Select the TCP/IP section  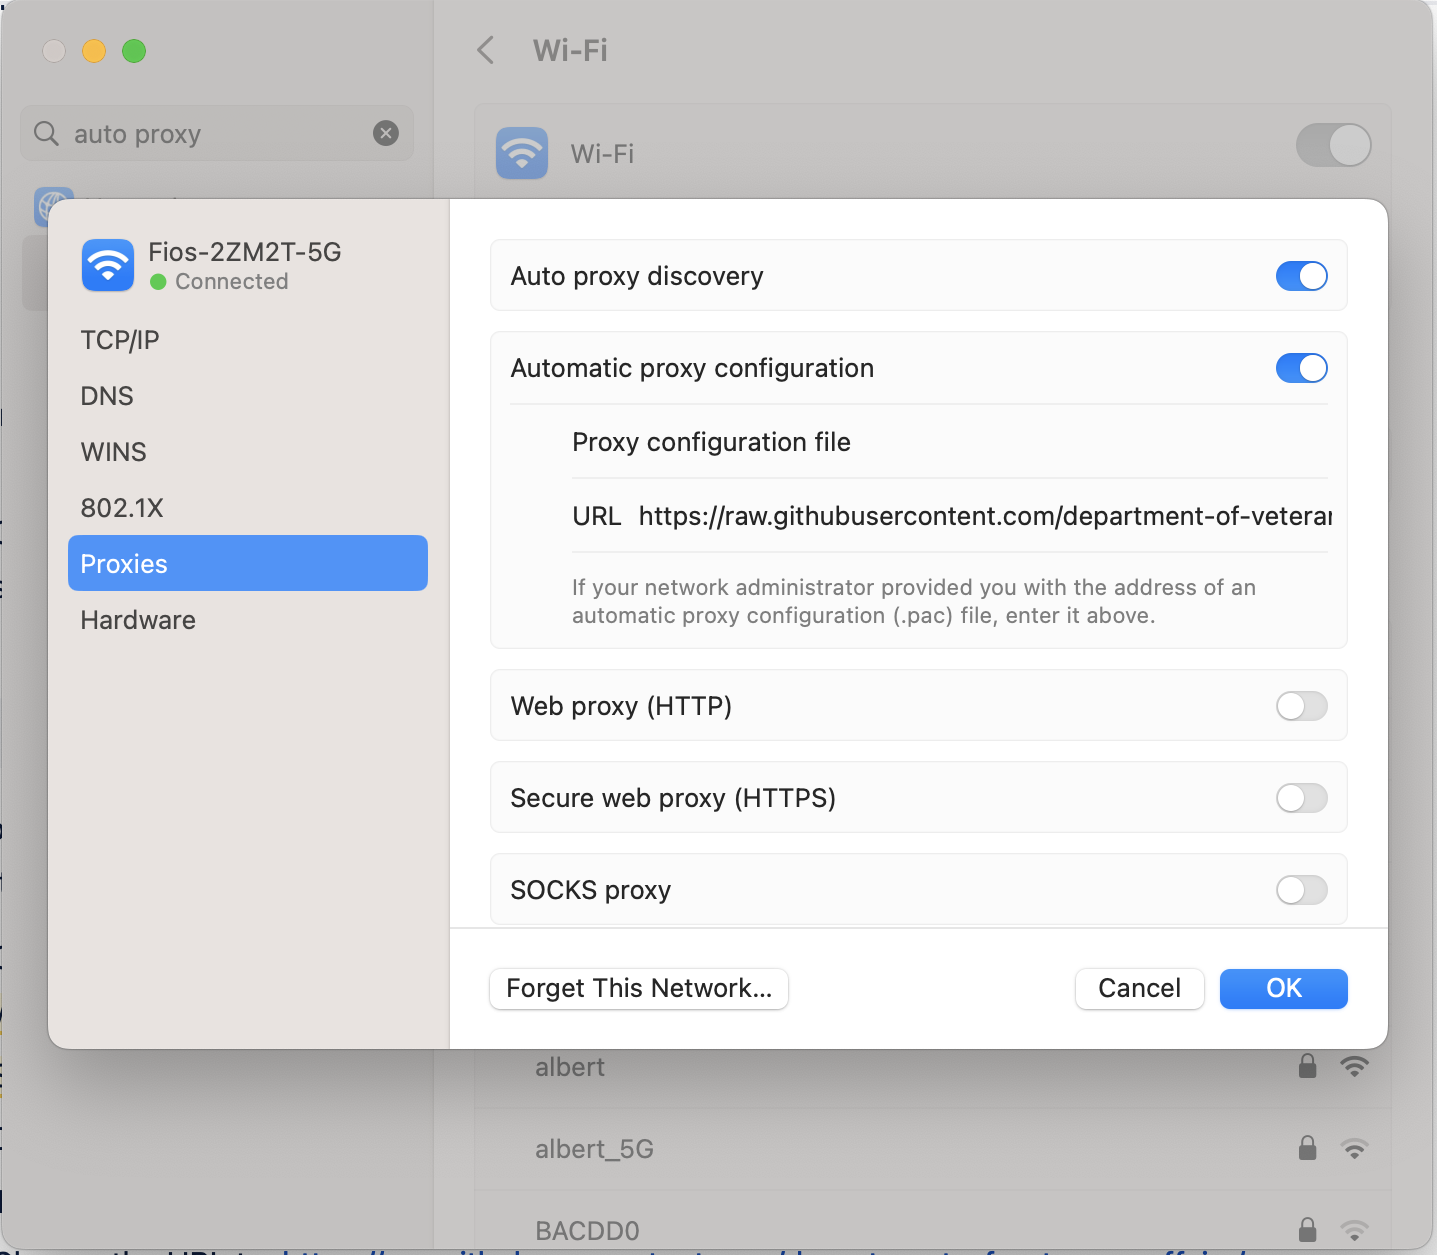(x=119, y=339)
